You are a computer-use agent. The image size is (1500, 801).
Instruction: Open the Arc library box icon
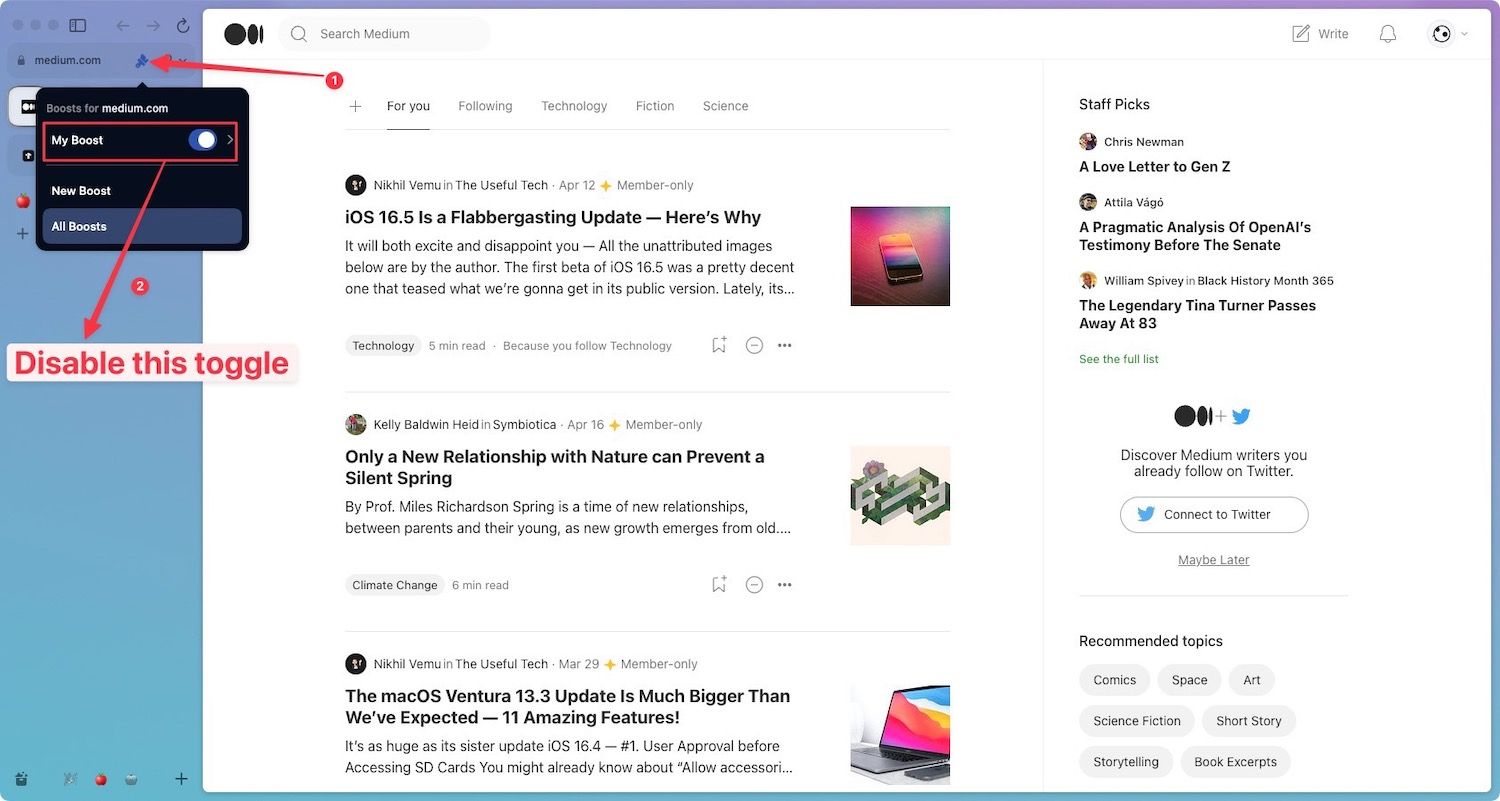pyautogui.click(x=22, y=779)
